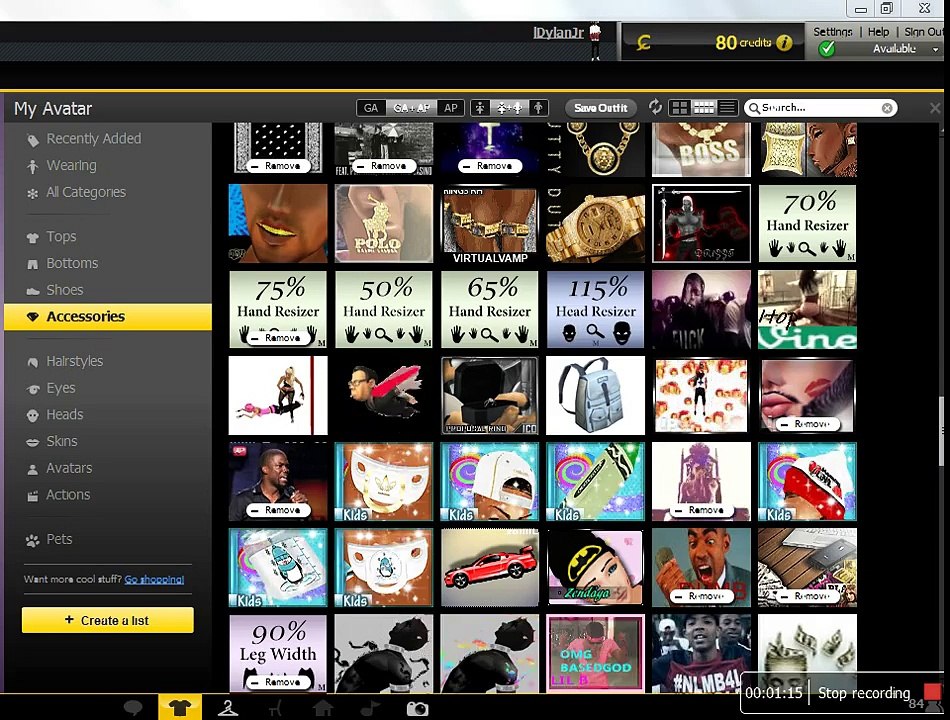Select the POLO earring thumbnail

384,223
